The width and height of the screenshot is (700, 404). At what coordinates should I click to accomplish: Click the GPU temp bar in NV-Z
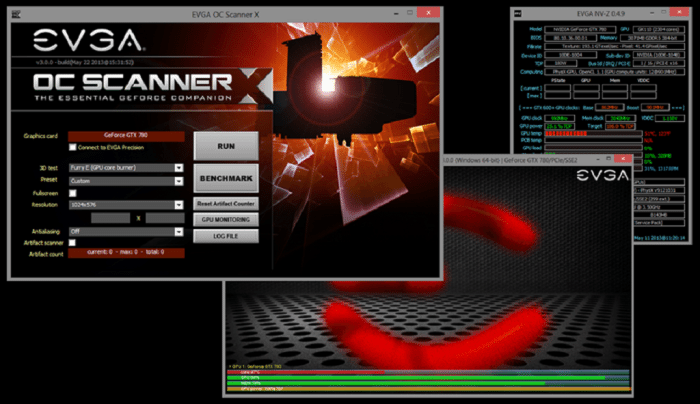point(593,133)
